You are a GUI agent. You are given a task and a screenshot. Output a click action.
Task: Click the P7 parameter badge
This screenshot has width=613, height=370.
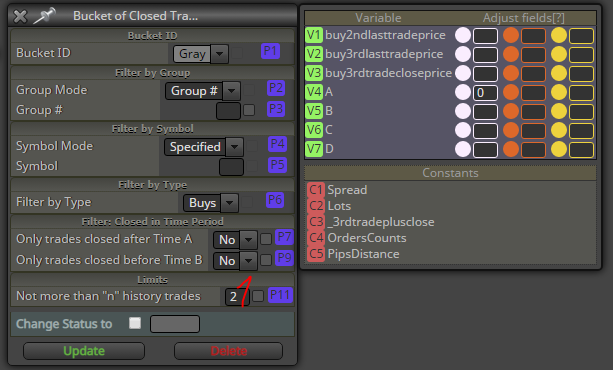284,237
